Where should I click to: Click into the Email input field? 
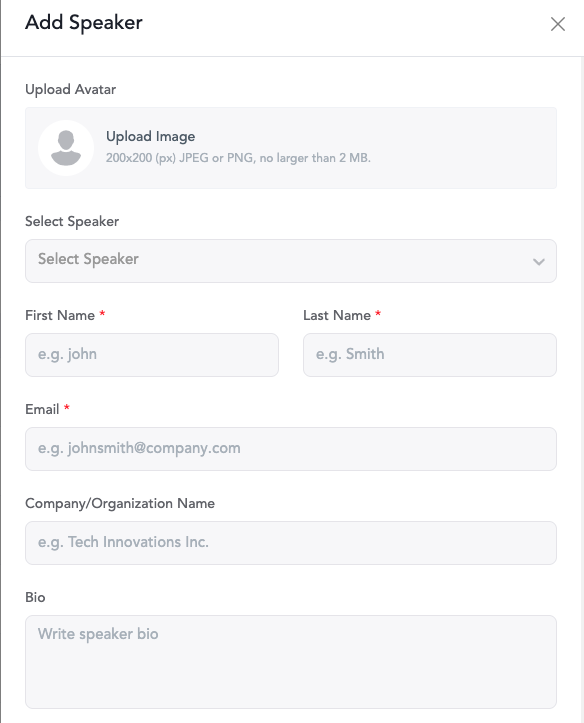(291, 449)
